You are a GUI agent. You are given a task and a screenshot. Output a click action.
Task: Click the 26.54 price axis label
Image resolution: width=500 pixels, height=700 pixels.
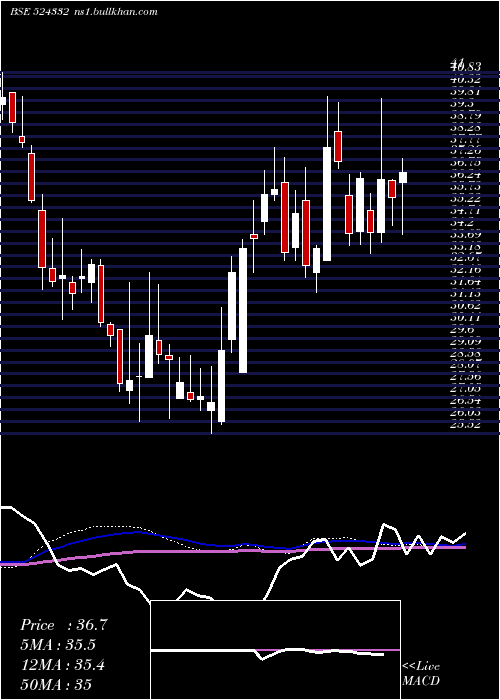click(x=466, y=401)
